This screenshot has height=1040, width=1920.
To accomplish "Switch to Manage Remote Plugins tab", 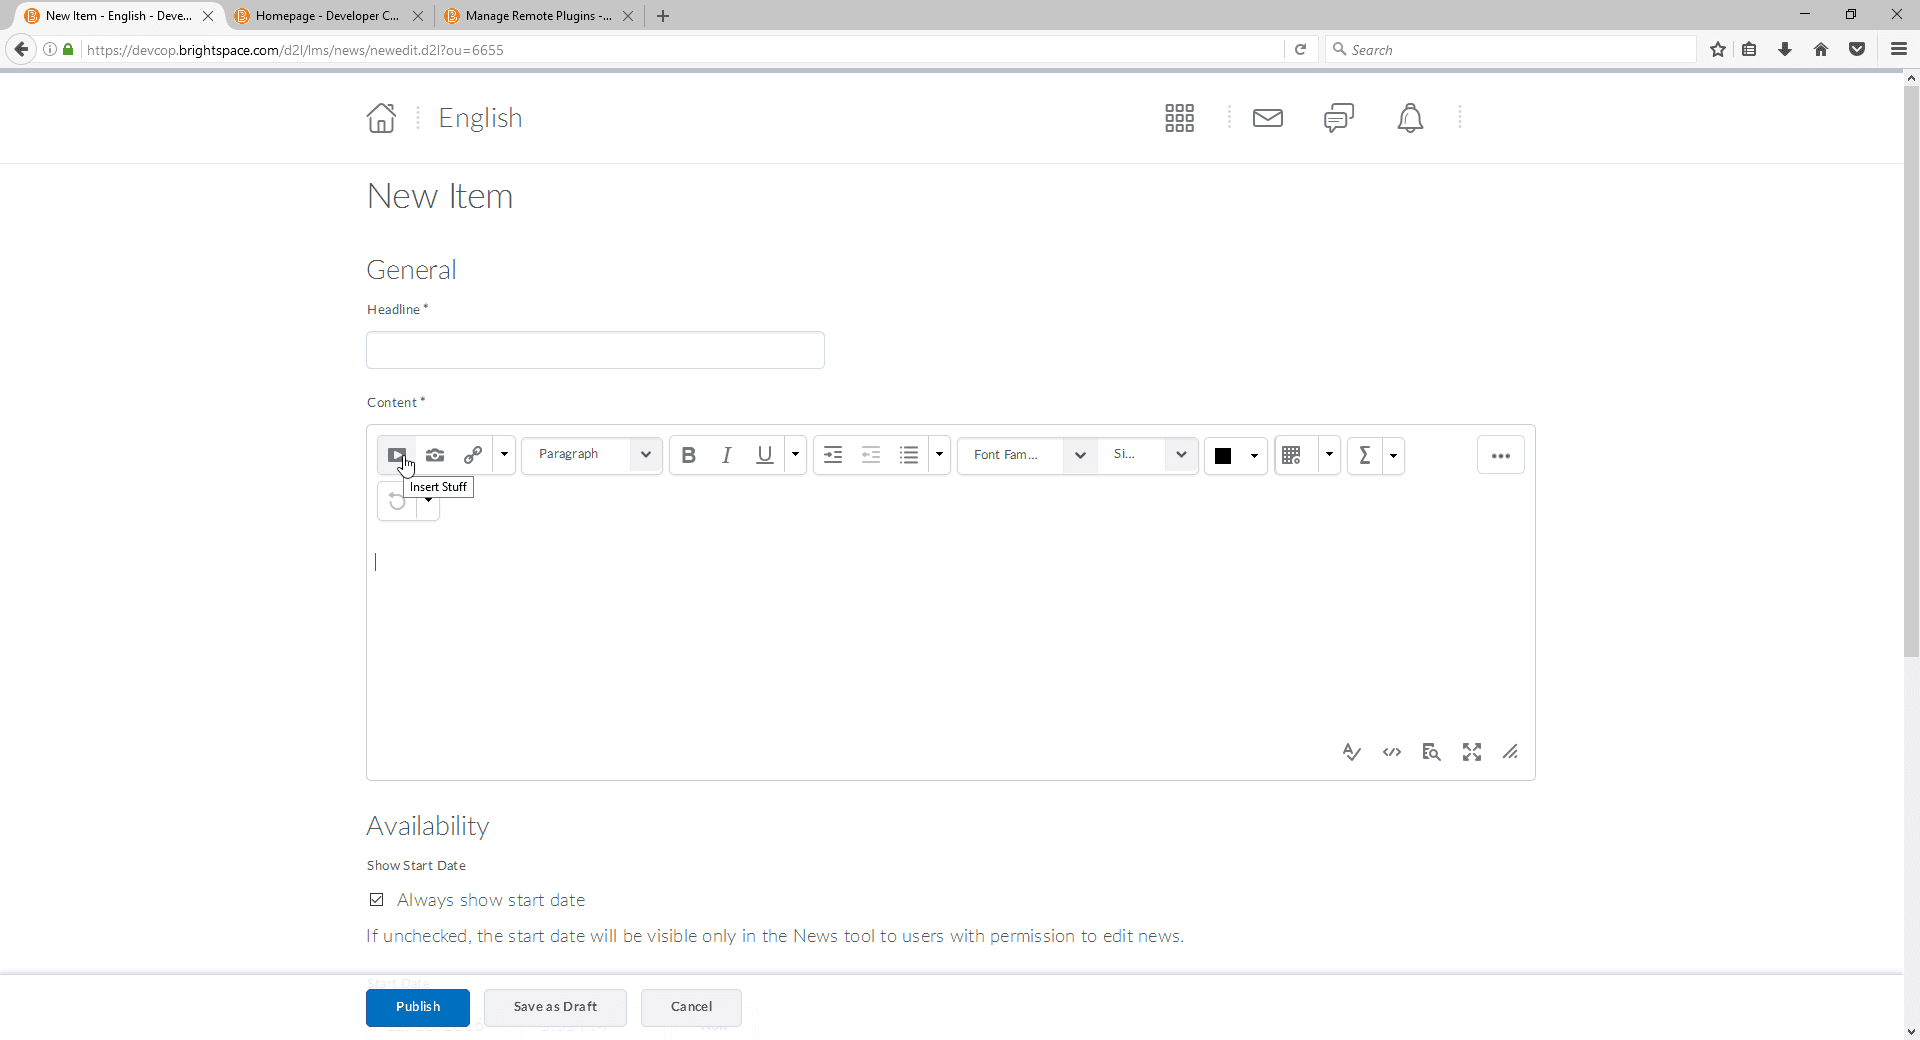I will click(x=537, y=16).
